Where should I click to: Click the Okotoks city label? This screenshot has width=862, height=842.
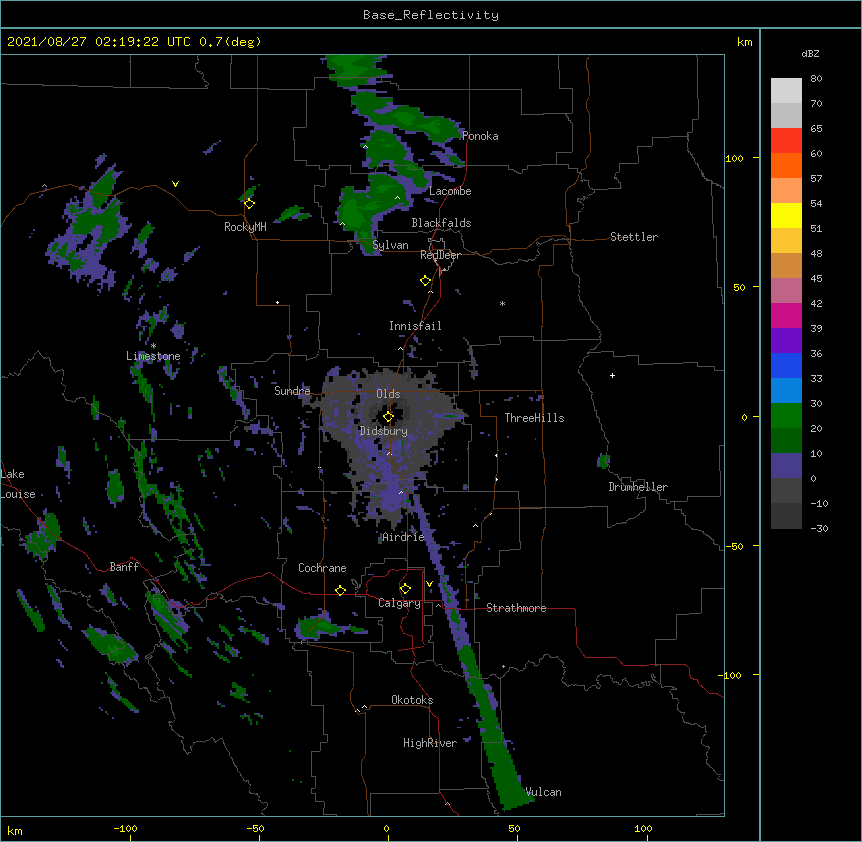pyautogui.click(x=412, y=700)
